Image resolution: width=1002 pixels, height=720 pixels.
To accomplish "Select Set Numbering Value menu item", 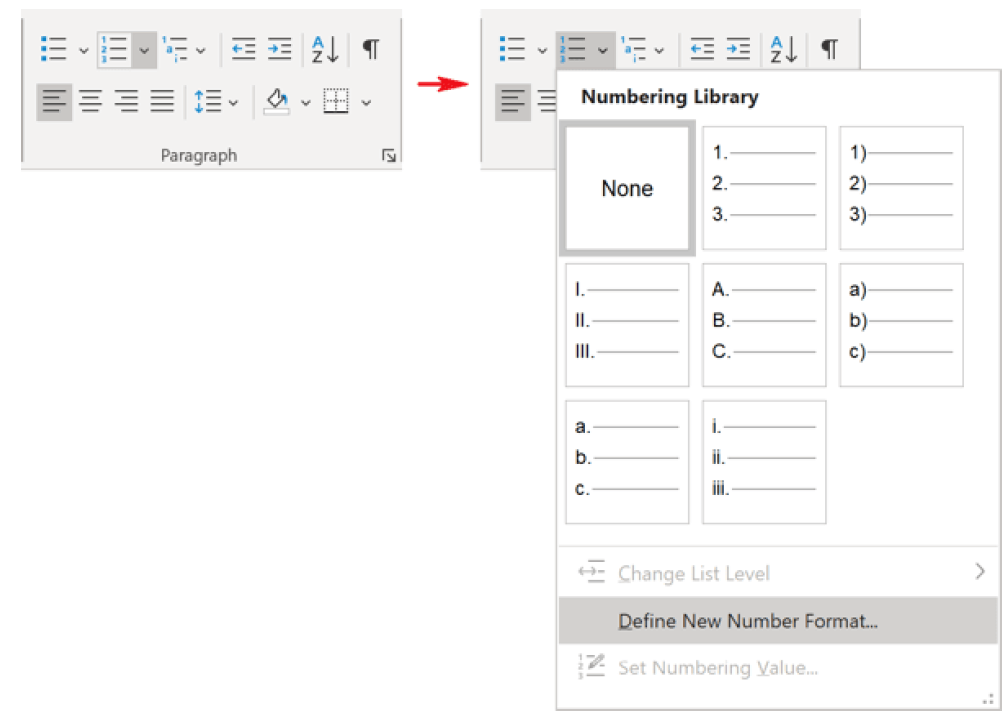I will coord(778,668).
